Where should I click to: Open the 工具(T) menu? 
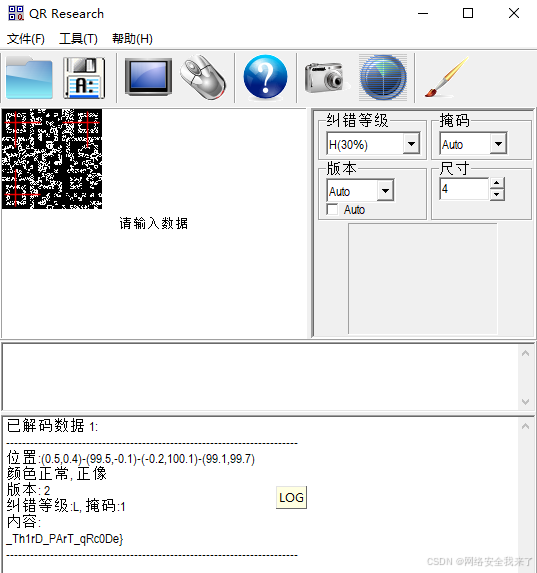(78, 38)
